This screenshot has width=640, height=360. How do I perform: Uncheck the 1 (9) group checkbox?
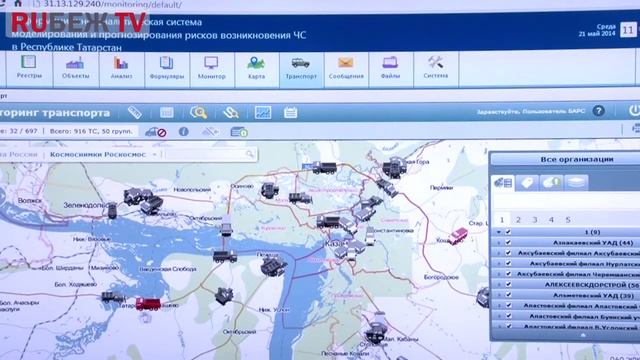[x=508, y=232]
